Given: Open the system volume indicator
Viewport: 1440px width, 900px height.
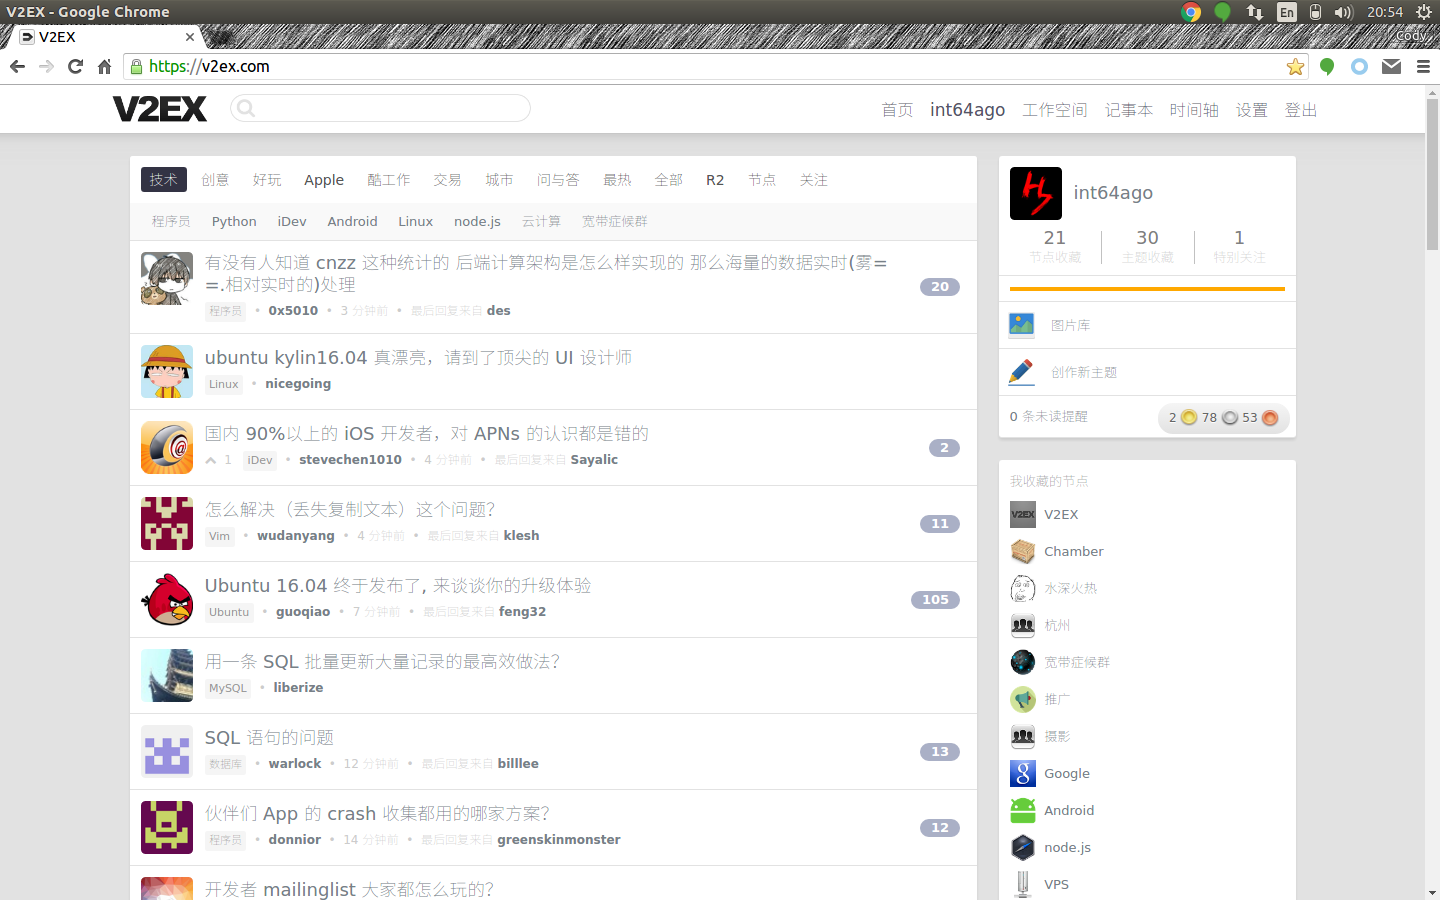Looking at the screenshot, I should tap(1343, 12).
